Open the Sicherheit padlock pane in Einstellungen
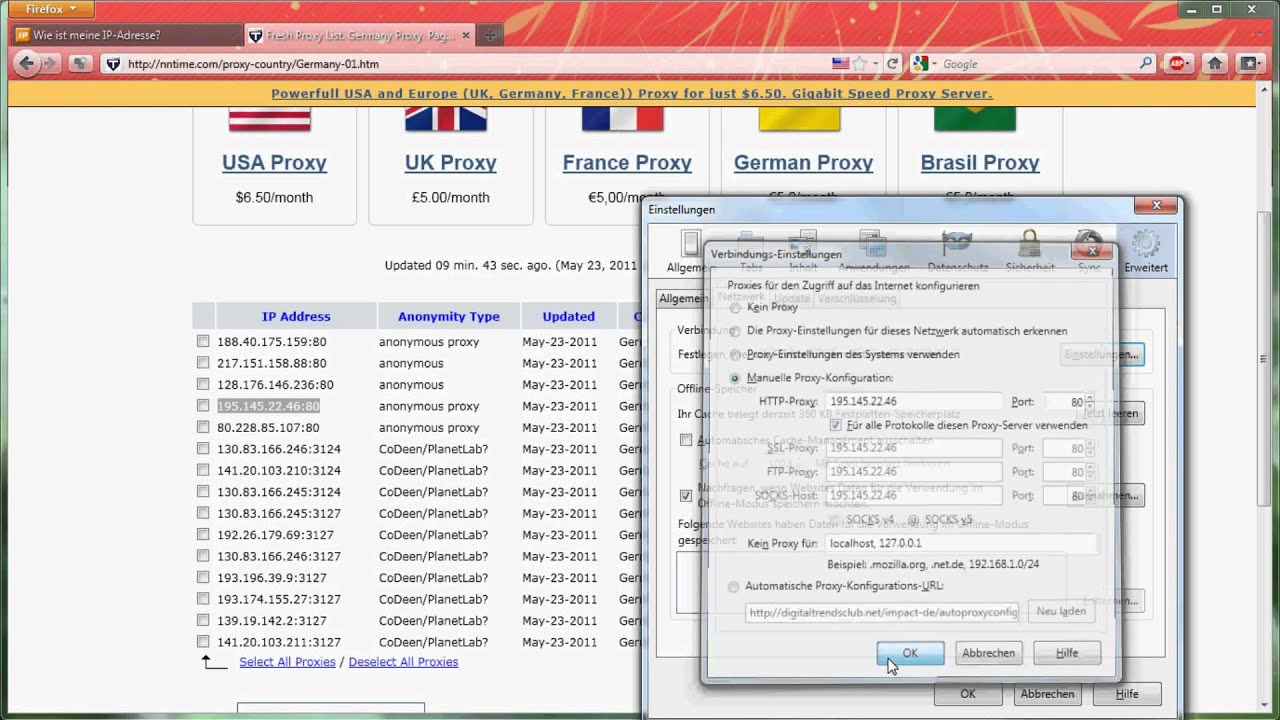The height and width of the screenshot is (720, 1280). click(x=1029, y=251)
